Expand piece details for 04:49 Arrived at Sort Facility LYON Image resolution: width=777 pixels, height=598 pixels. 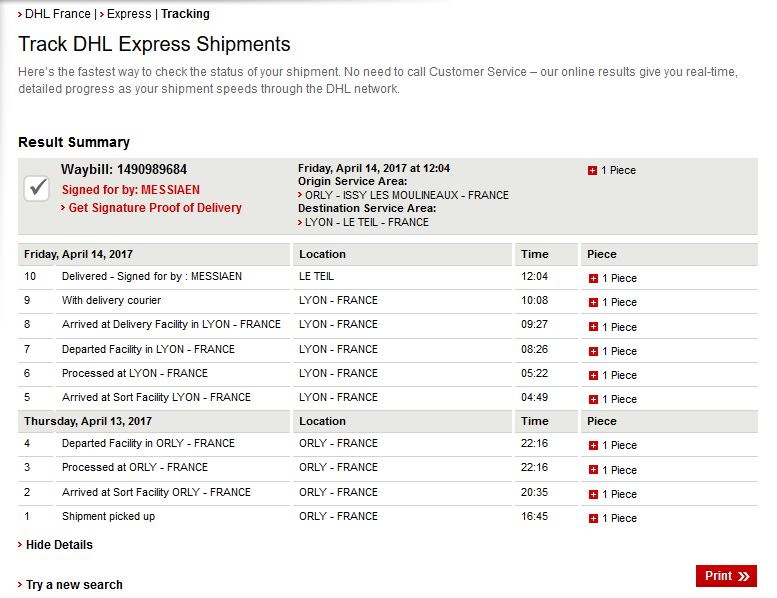[593, 399]
